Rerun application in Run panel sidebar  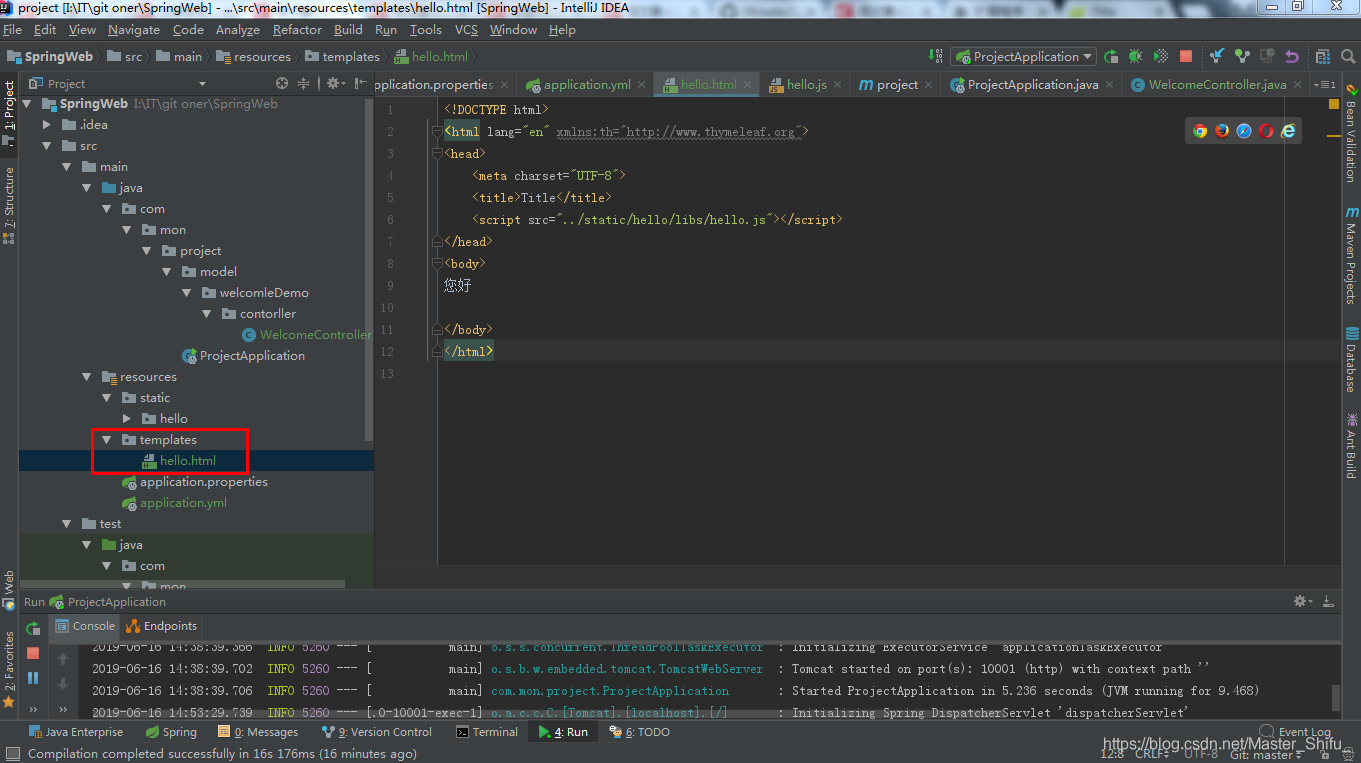(33, 629)
